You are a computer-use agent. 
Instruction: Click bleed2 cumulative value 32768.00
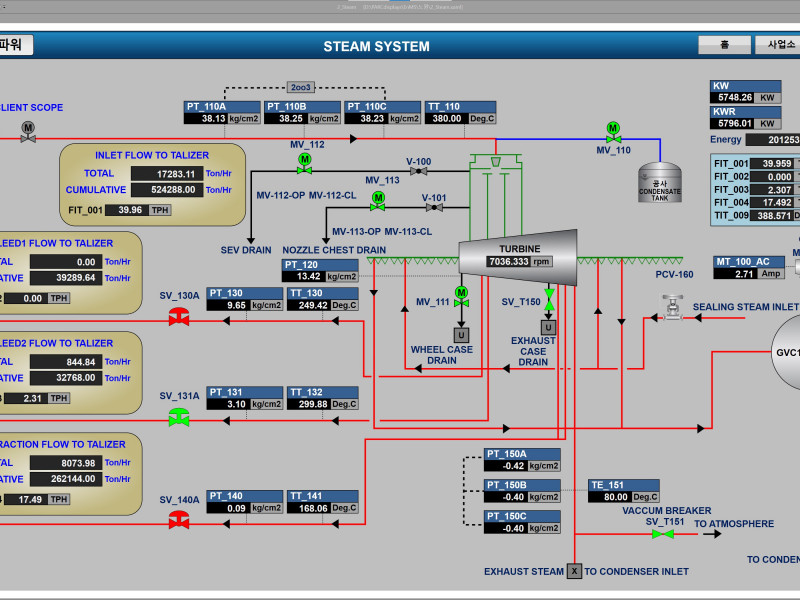(x=66, y=378)
